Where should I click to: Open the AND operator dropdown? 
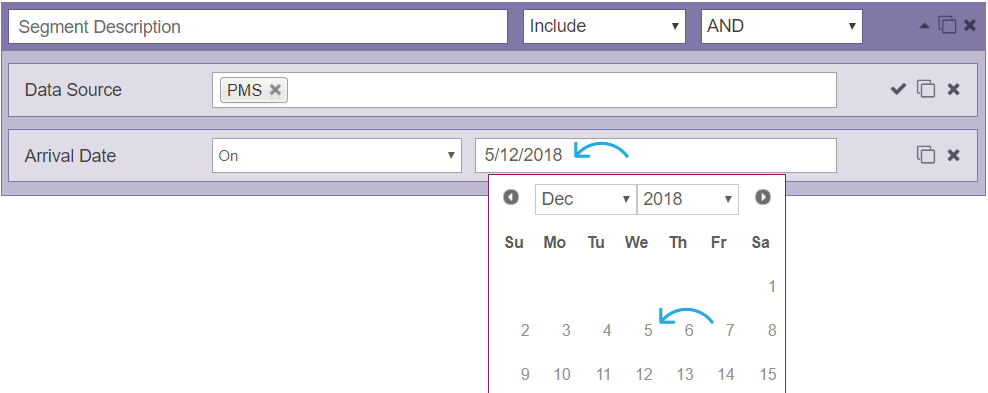coord(782,26)
